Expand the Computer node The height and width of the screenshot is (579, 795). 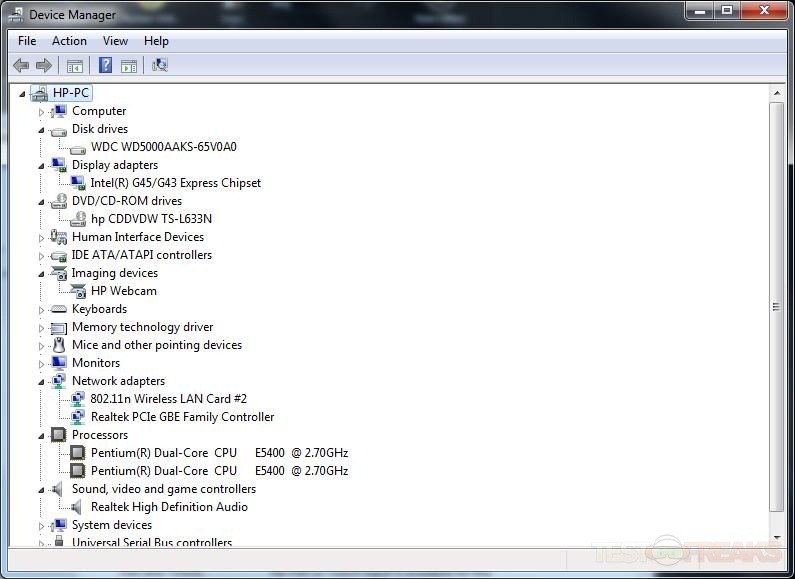pos(42,112)
